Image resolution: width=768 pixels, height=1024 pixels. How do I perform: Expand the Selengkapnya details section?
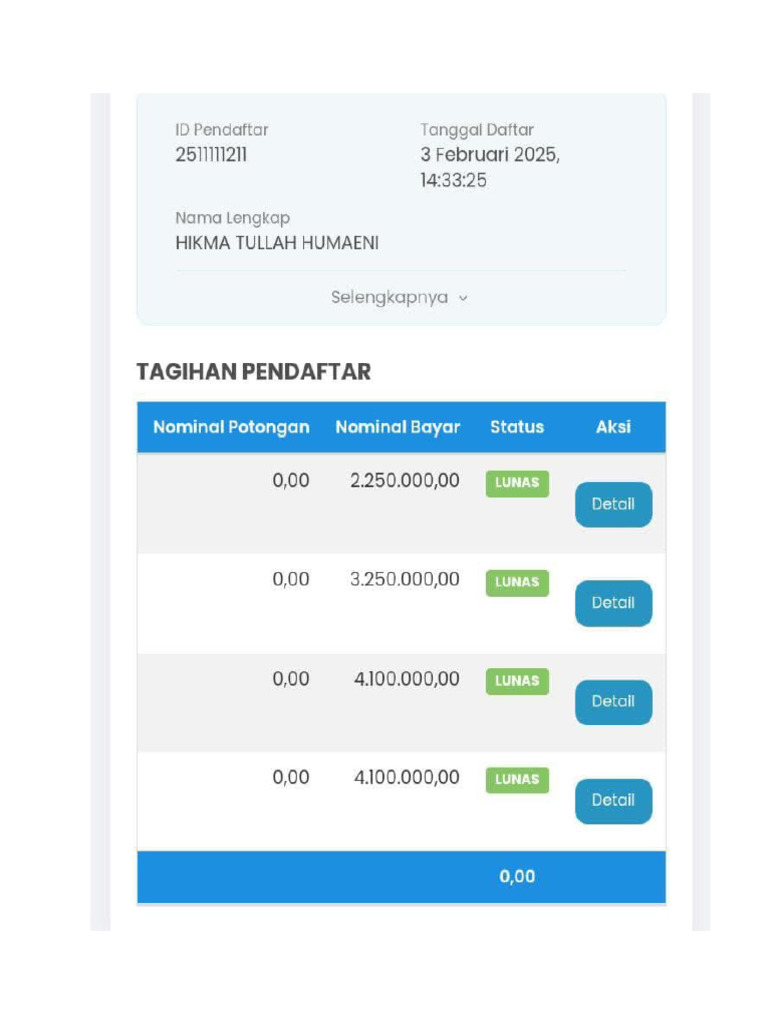[x=399, y=297]
